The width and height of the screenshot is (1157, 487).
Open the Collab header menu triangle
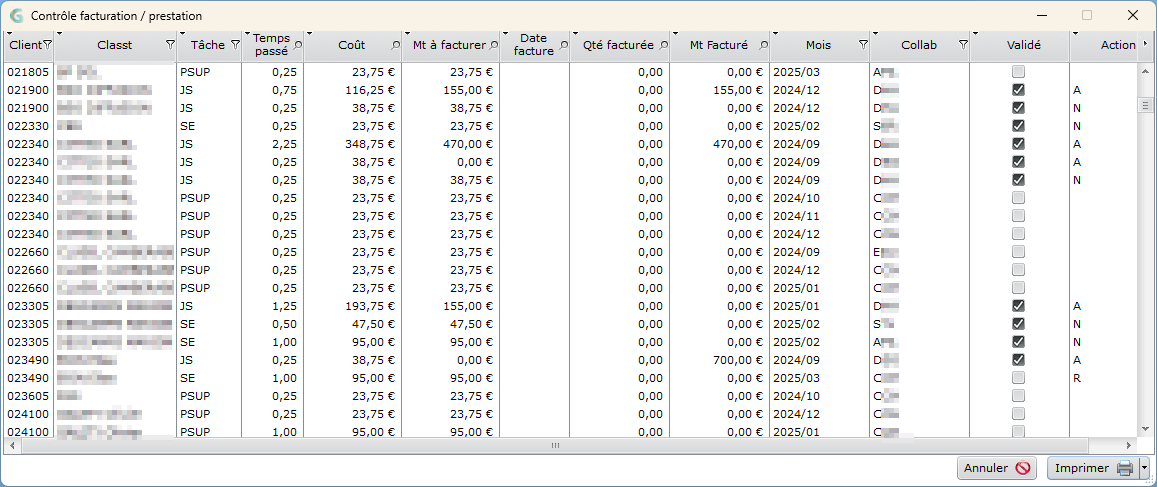click(875, 34)
